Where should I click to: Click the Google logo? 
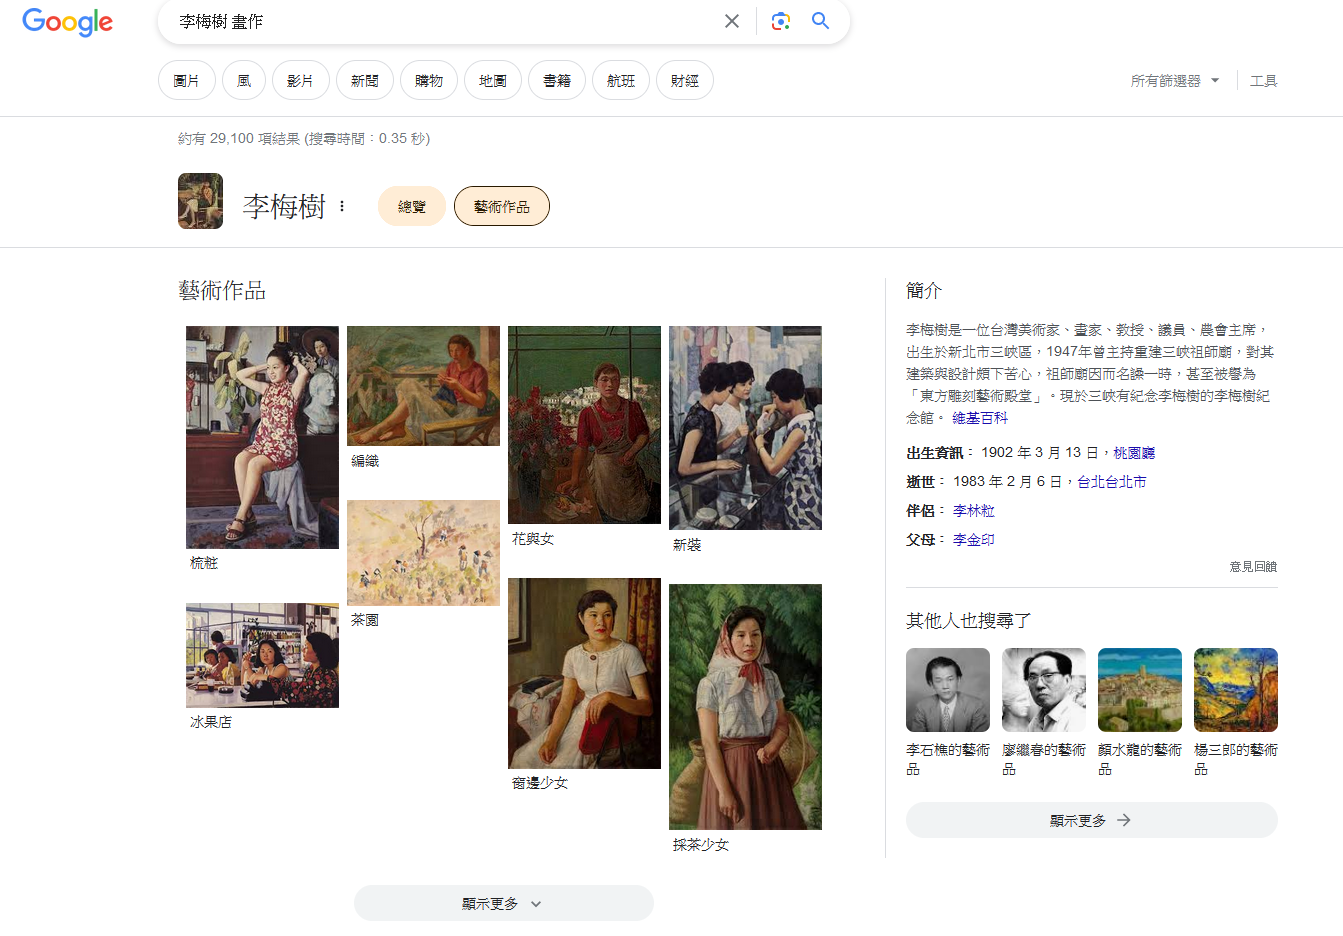[67, 22]
